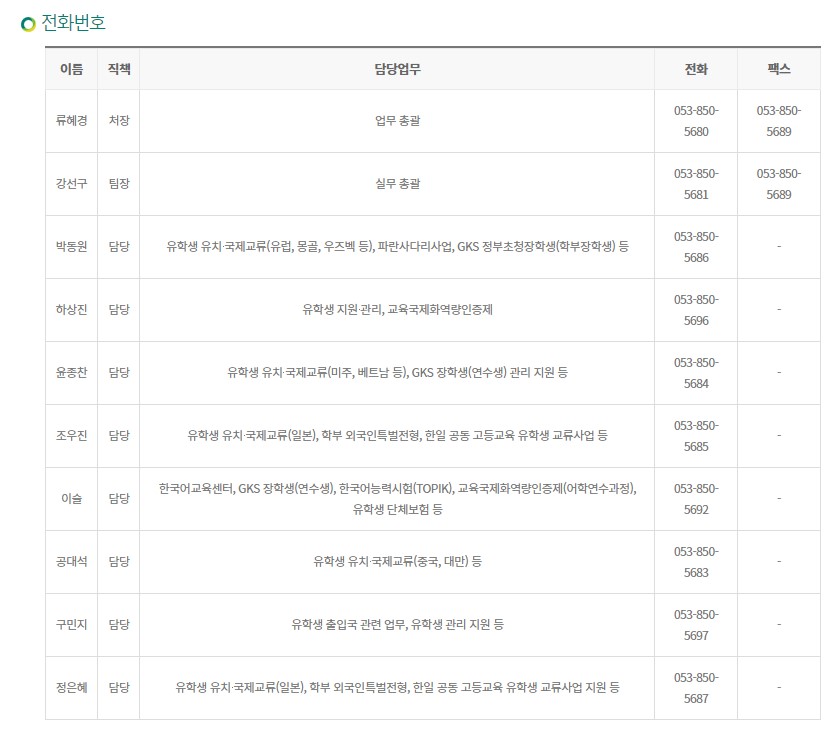Click the 팩스 column header
The width and height of the screenshot is (832, 733).
778,69
